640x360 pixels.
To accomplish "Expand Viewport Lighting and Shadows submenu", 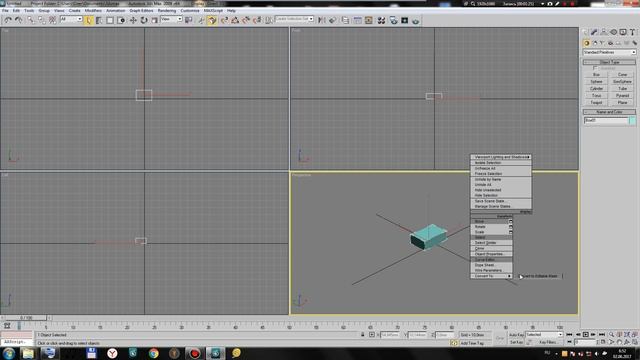I will [x=501, y=157].
